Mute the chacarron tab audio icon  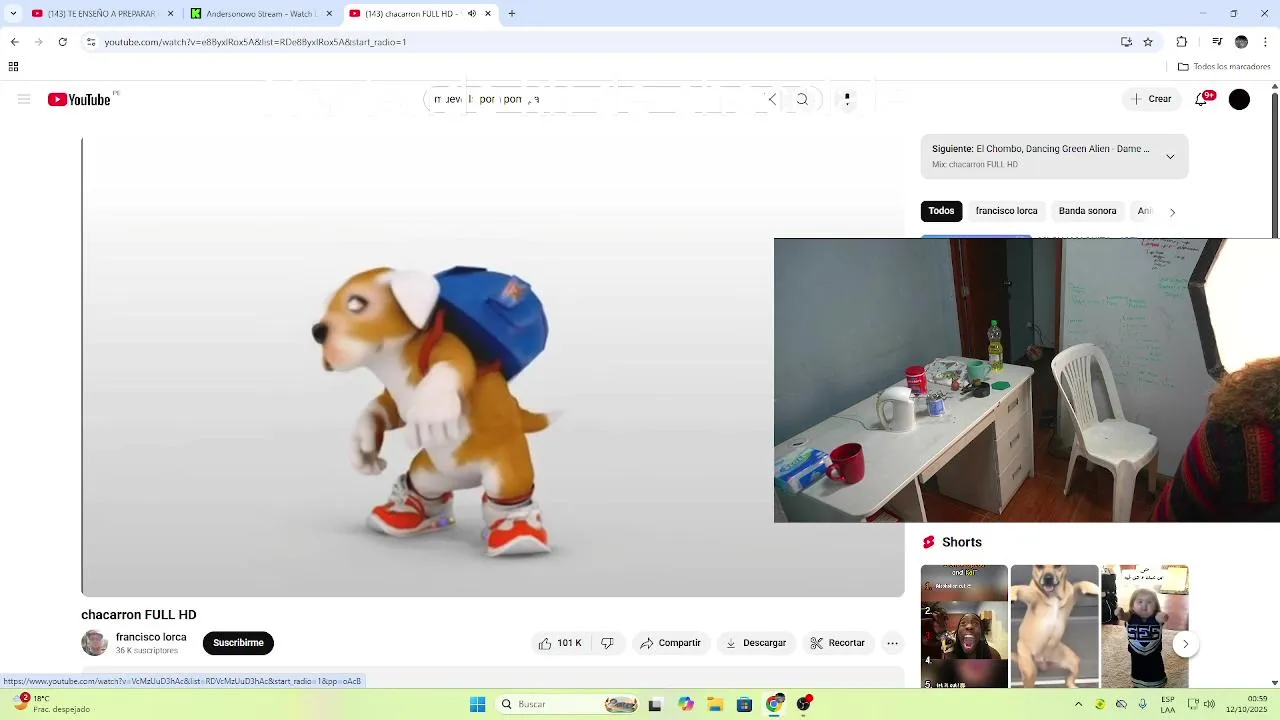click(472, 14)
